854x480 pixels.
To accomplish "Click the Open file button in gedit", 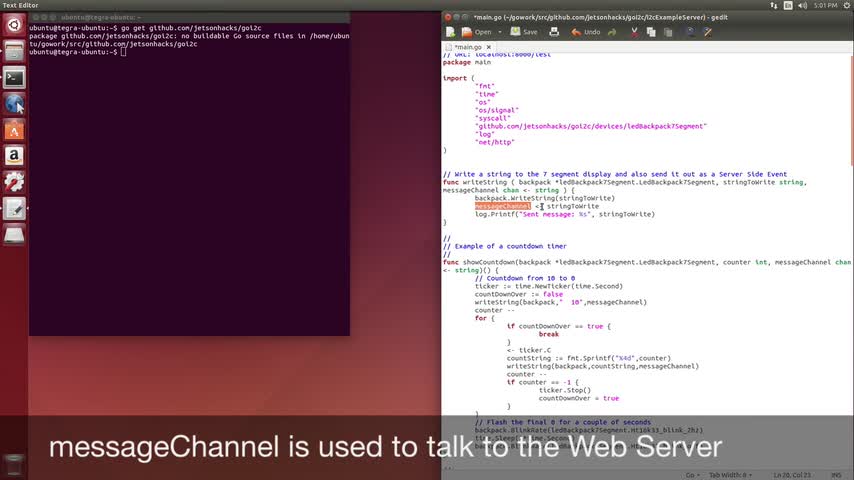I will pos(477,32).
